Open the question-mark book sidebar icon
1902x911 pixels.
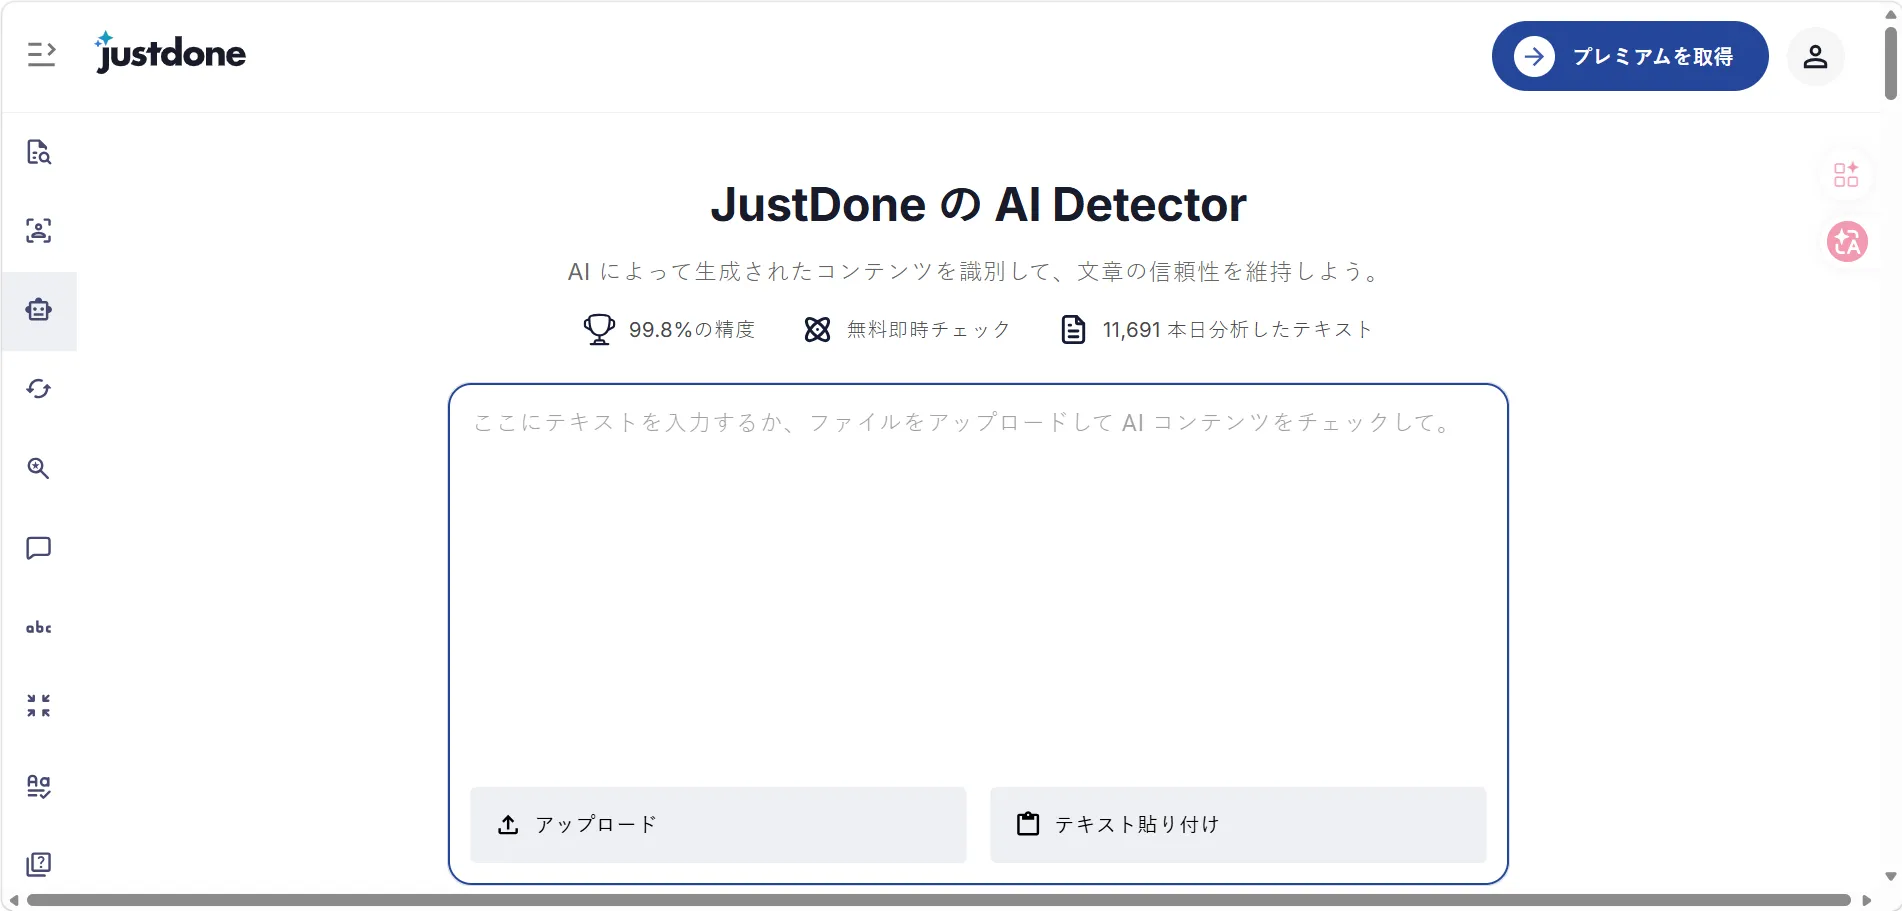pyautogui.click(x=39, y=864)
